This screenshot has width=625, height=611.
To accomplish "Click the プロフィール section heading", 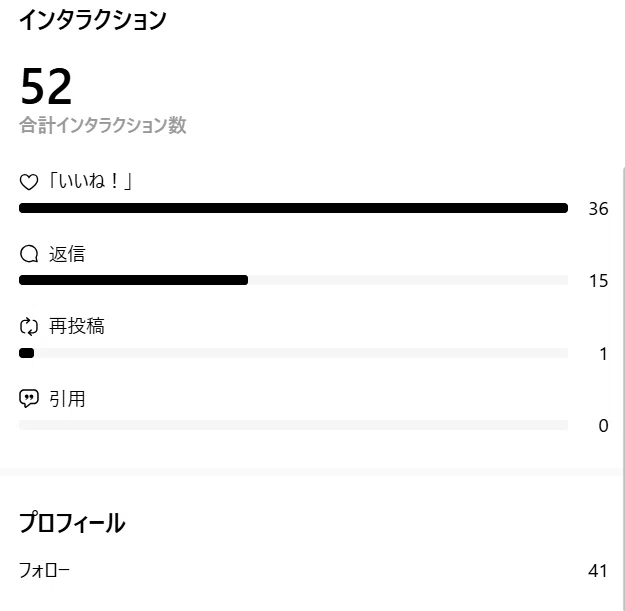I will [x=72, y=523].
